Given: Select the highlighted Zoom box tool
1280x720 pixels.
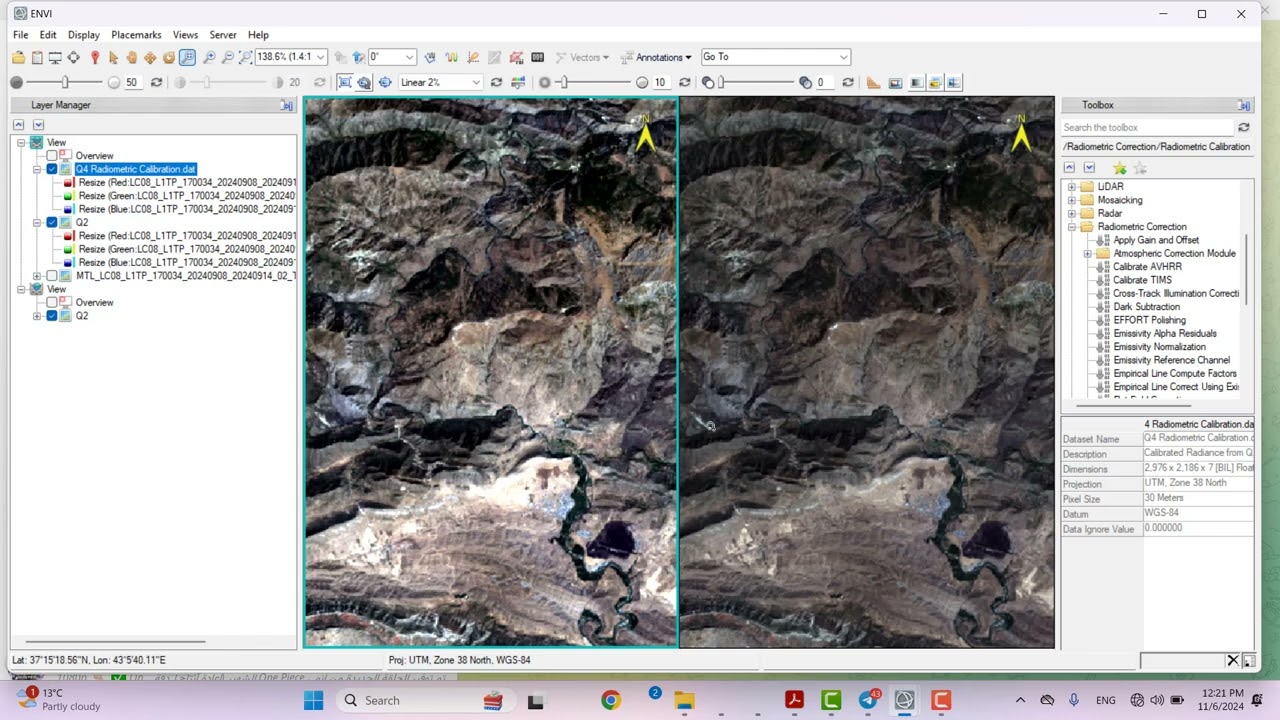Looking at the screenshot, I should click(x=187, y=58).
